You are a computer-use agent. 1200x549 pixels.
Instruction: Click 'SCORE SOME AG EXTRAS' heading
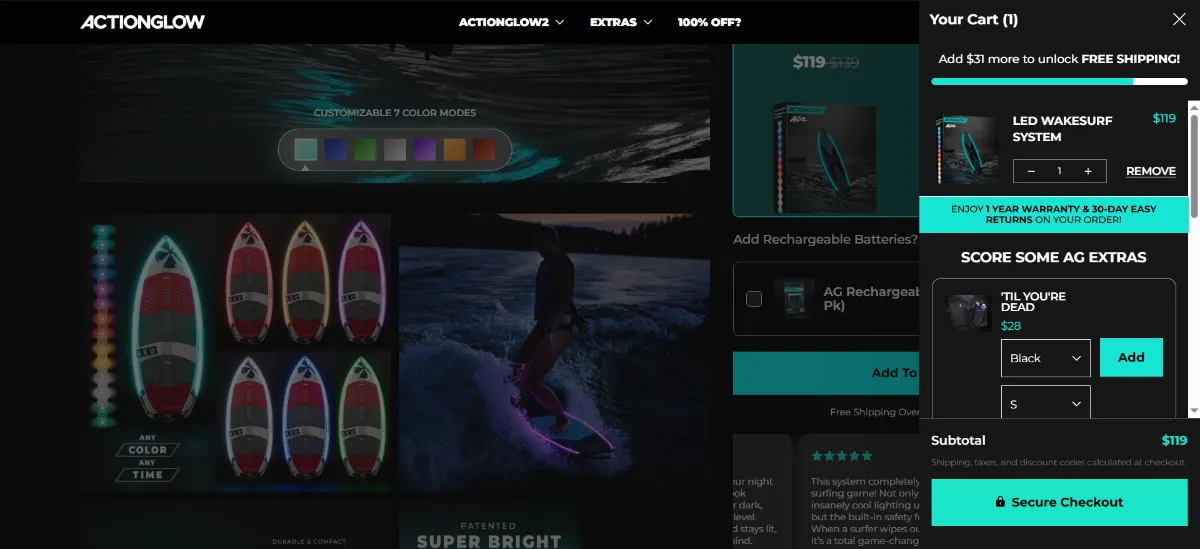pos(1053,257)
